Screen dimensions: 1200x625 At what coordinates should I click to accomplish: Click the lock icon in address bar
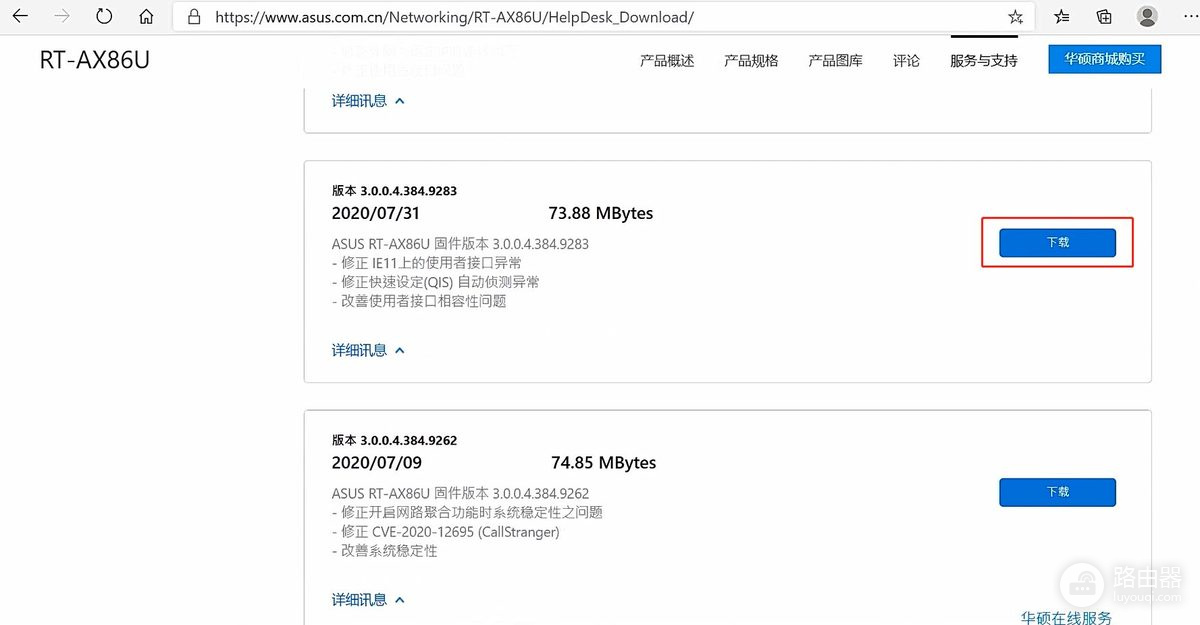(x=195, y=17)
